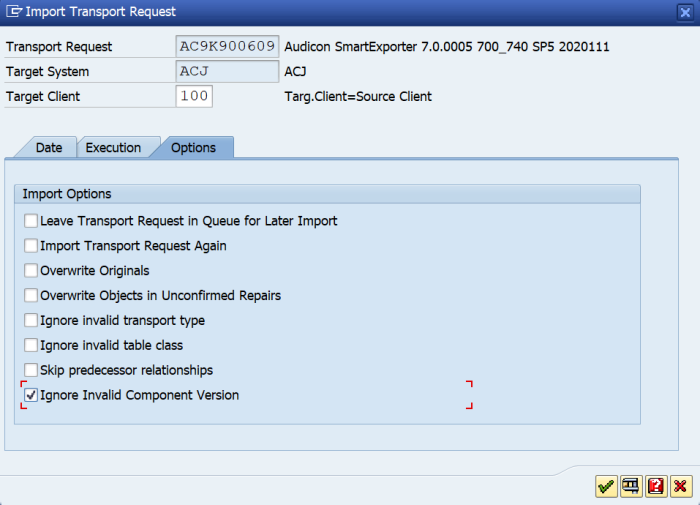Image resolution: width=700 pixels, height=505 pixels.
Task: Uncheck Ignore Invalid Component Version
Action: click(x=31, y=395)
